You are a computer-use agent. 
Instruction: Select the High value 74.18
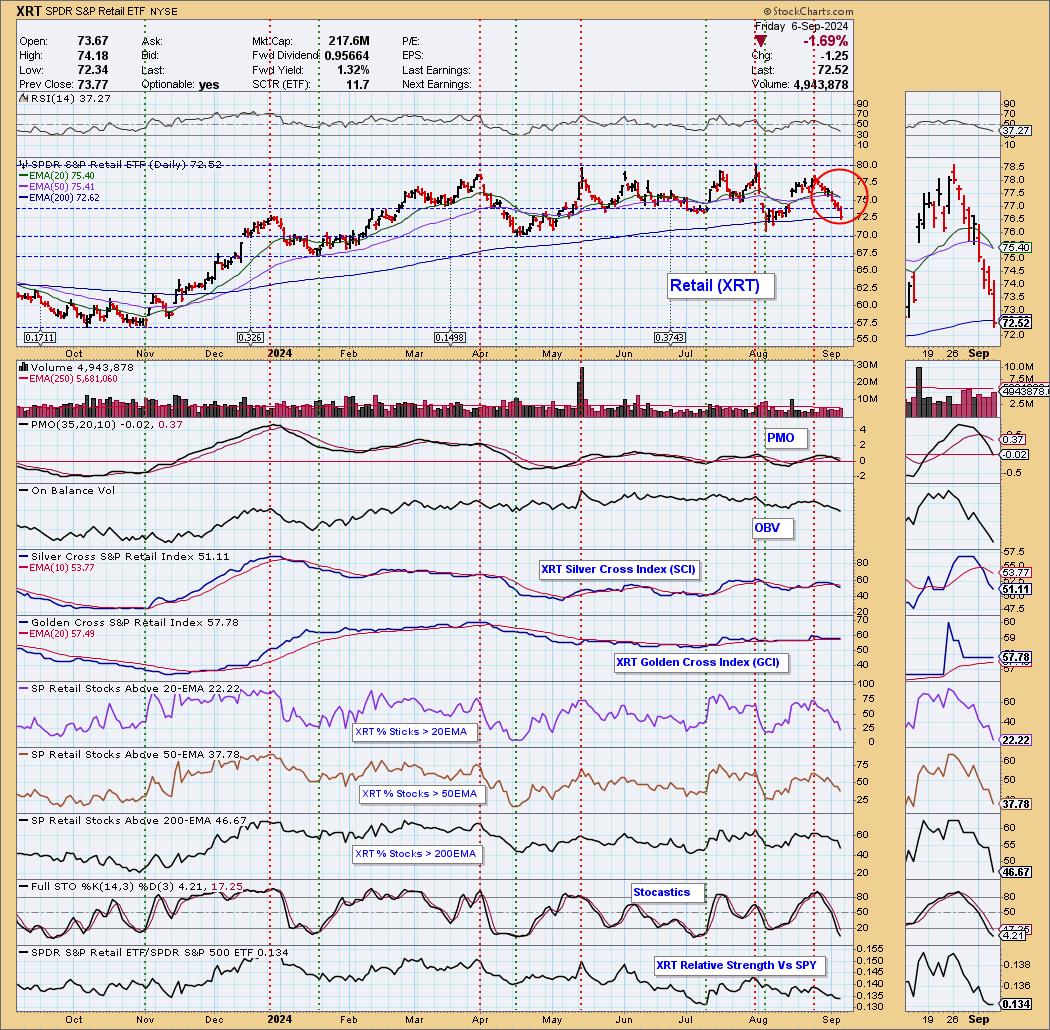pos(92,56)
